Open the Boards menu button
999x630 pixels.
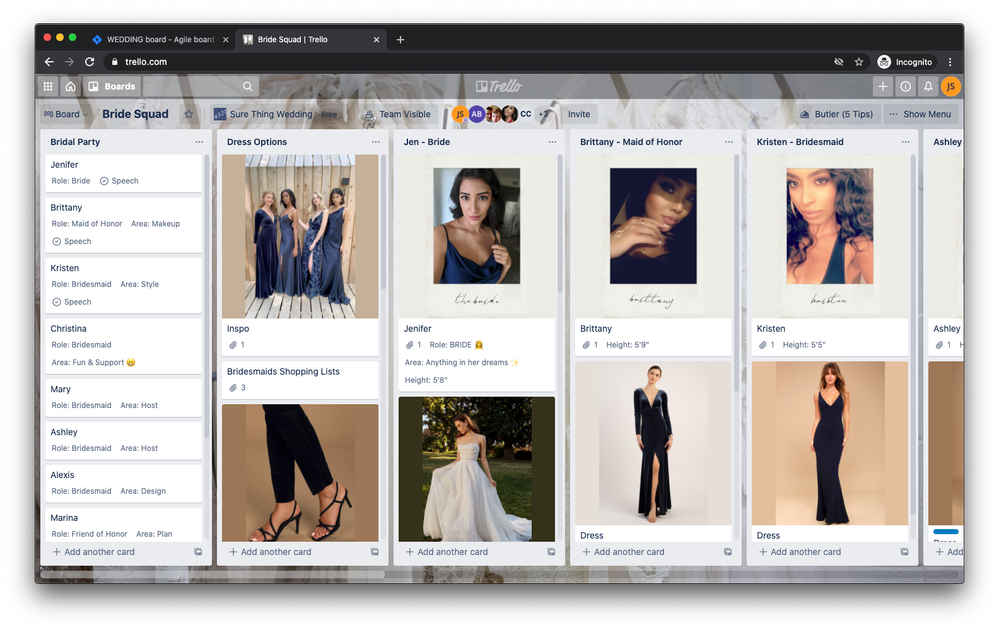click(x=111, y=86)
